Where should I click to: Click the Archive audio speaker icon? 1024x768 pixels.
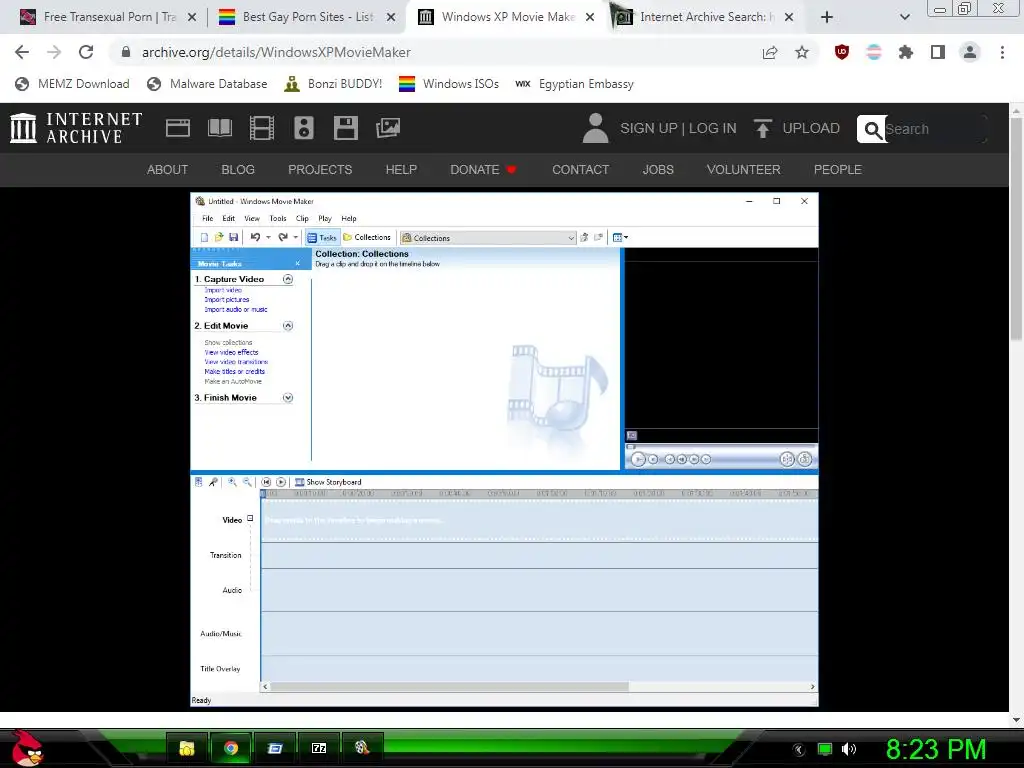coord(304,128)
